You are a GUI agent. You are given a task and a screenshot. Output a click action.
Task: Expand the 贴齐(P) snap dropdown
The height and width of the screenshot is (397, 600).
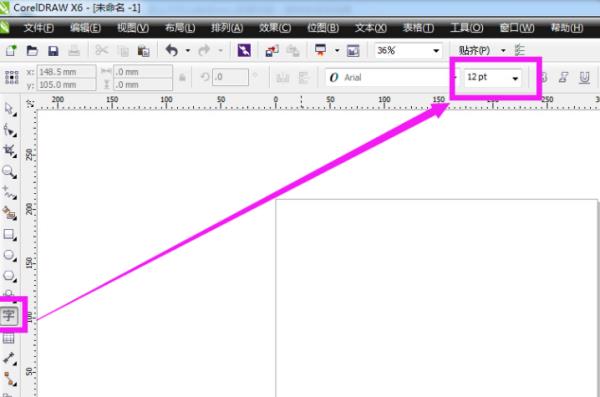click(503, 51)
